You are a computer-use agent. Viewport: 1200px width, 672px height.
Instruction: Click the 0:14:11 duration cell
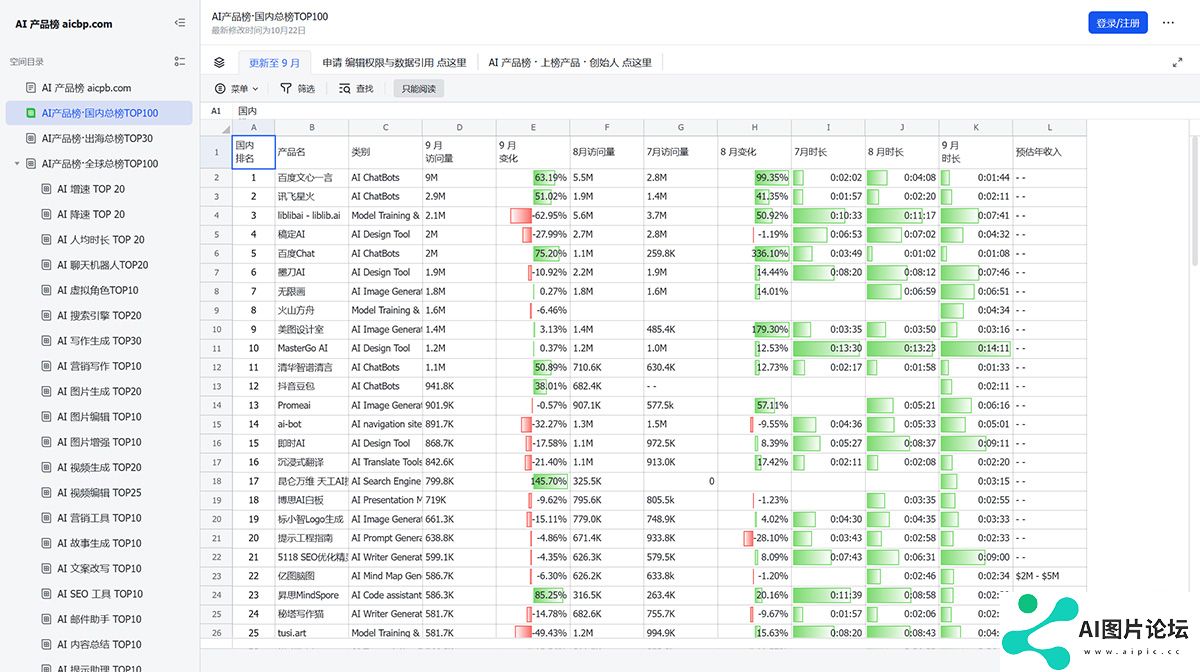coord(975,348)
